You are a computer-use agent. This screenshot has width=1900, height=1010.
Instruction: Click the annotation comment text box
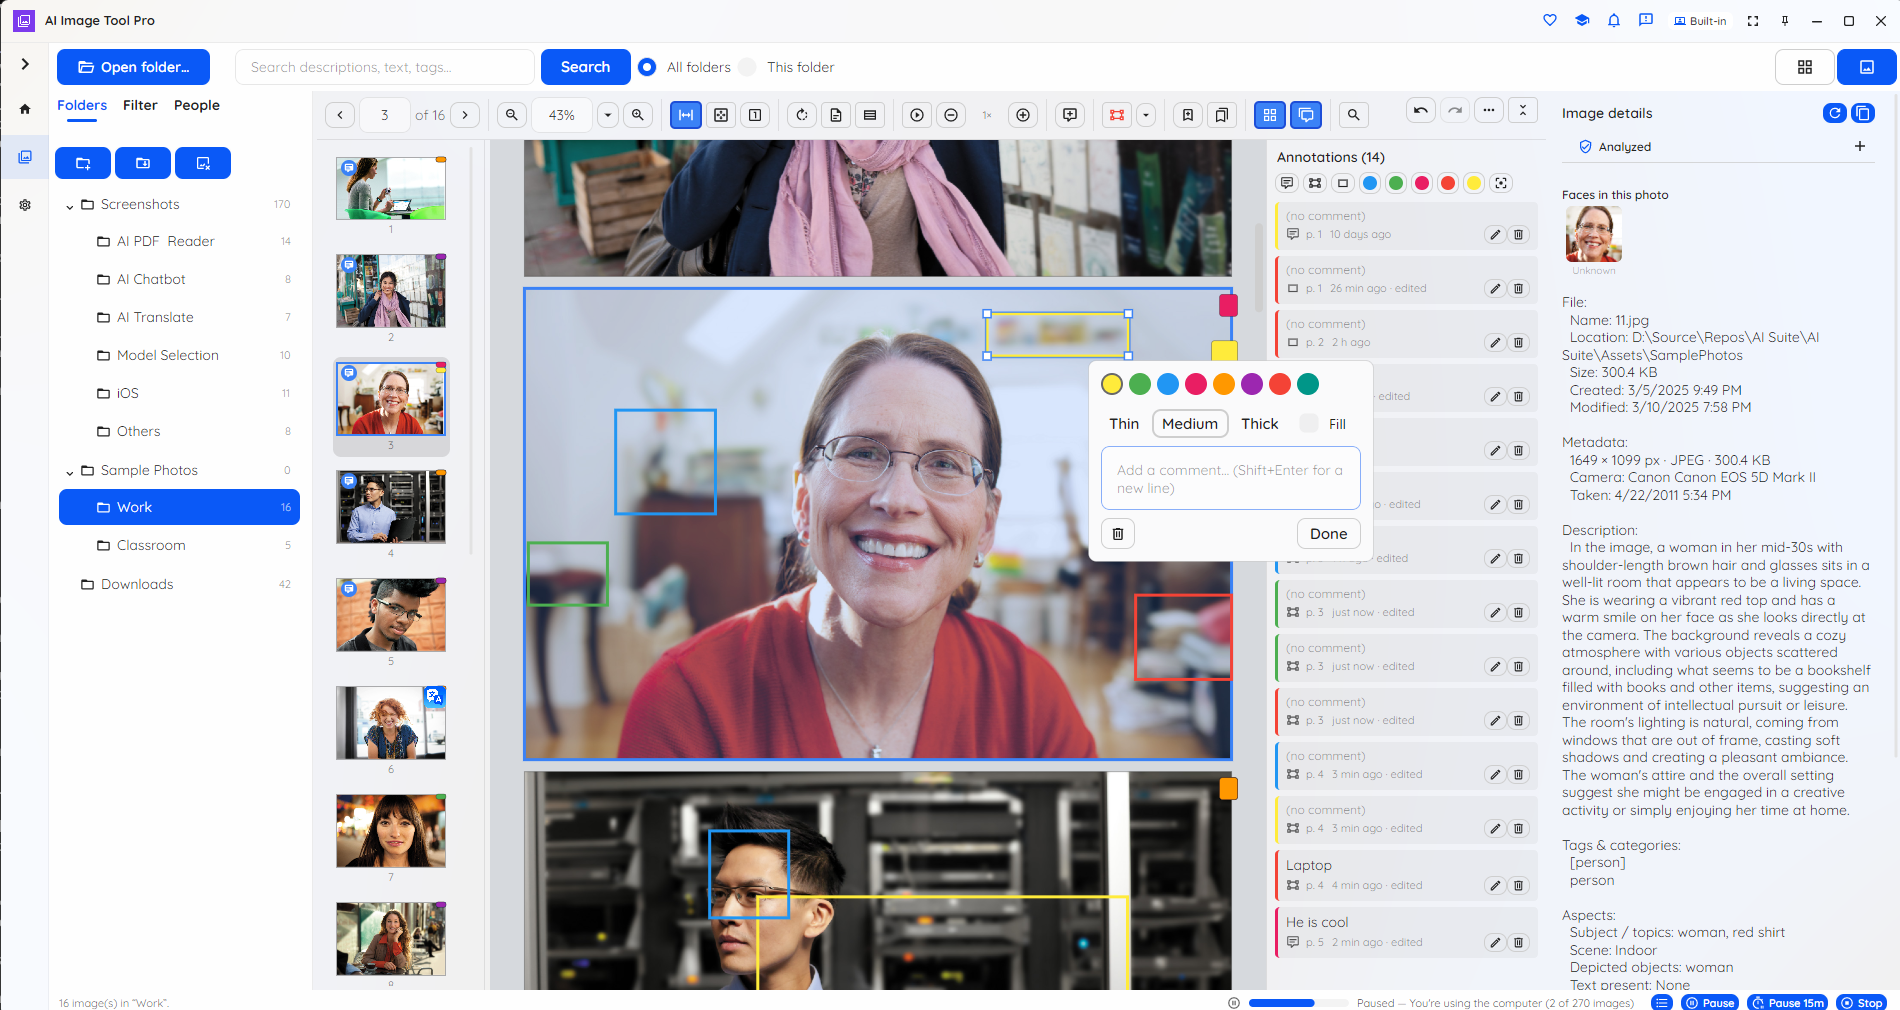tap(1231, 478)
